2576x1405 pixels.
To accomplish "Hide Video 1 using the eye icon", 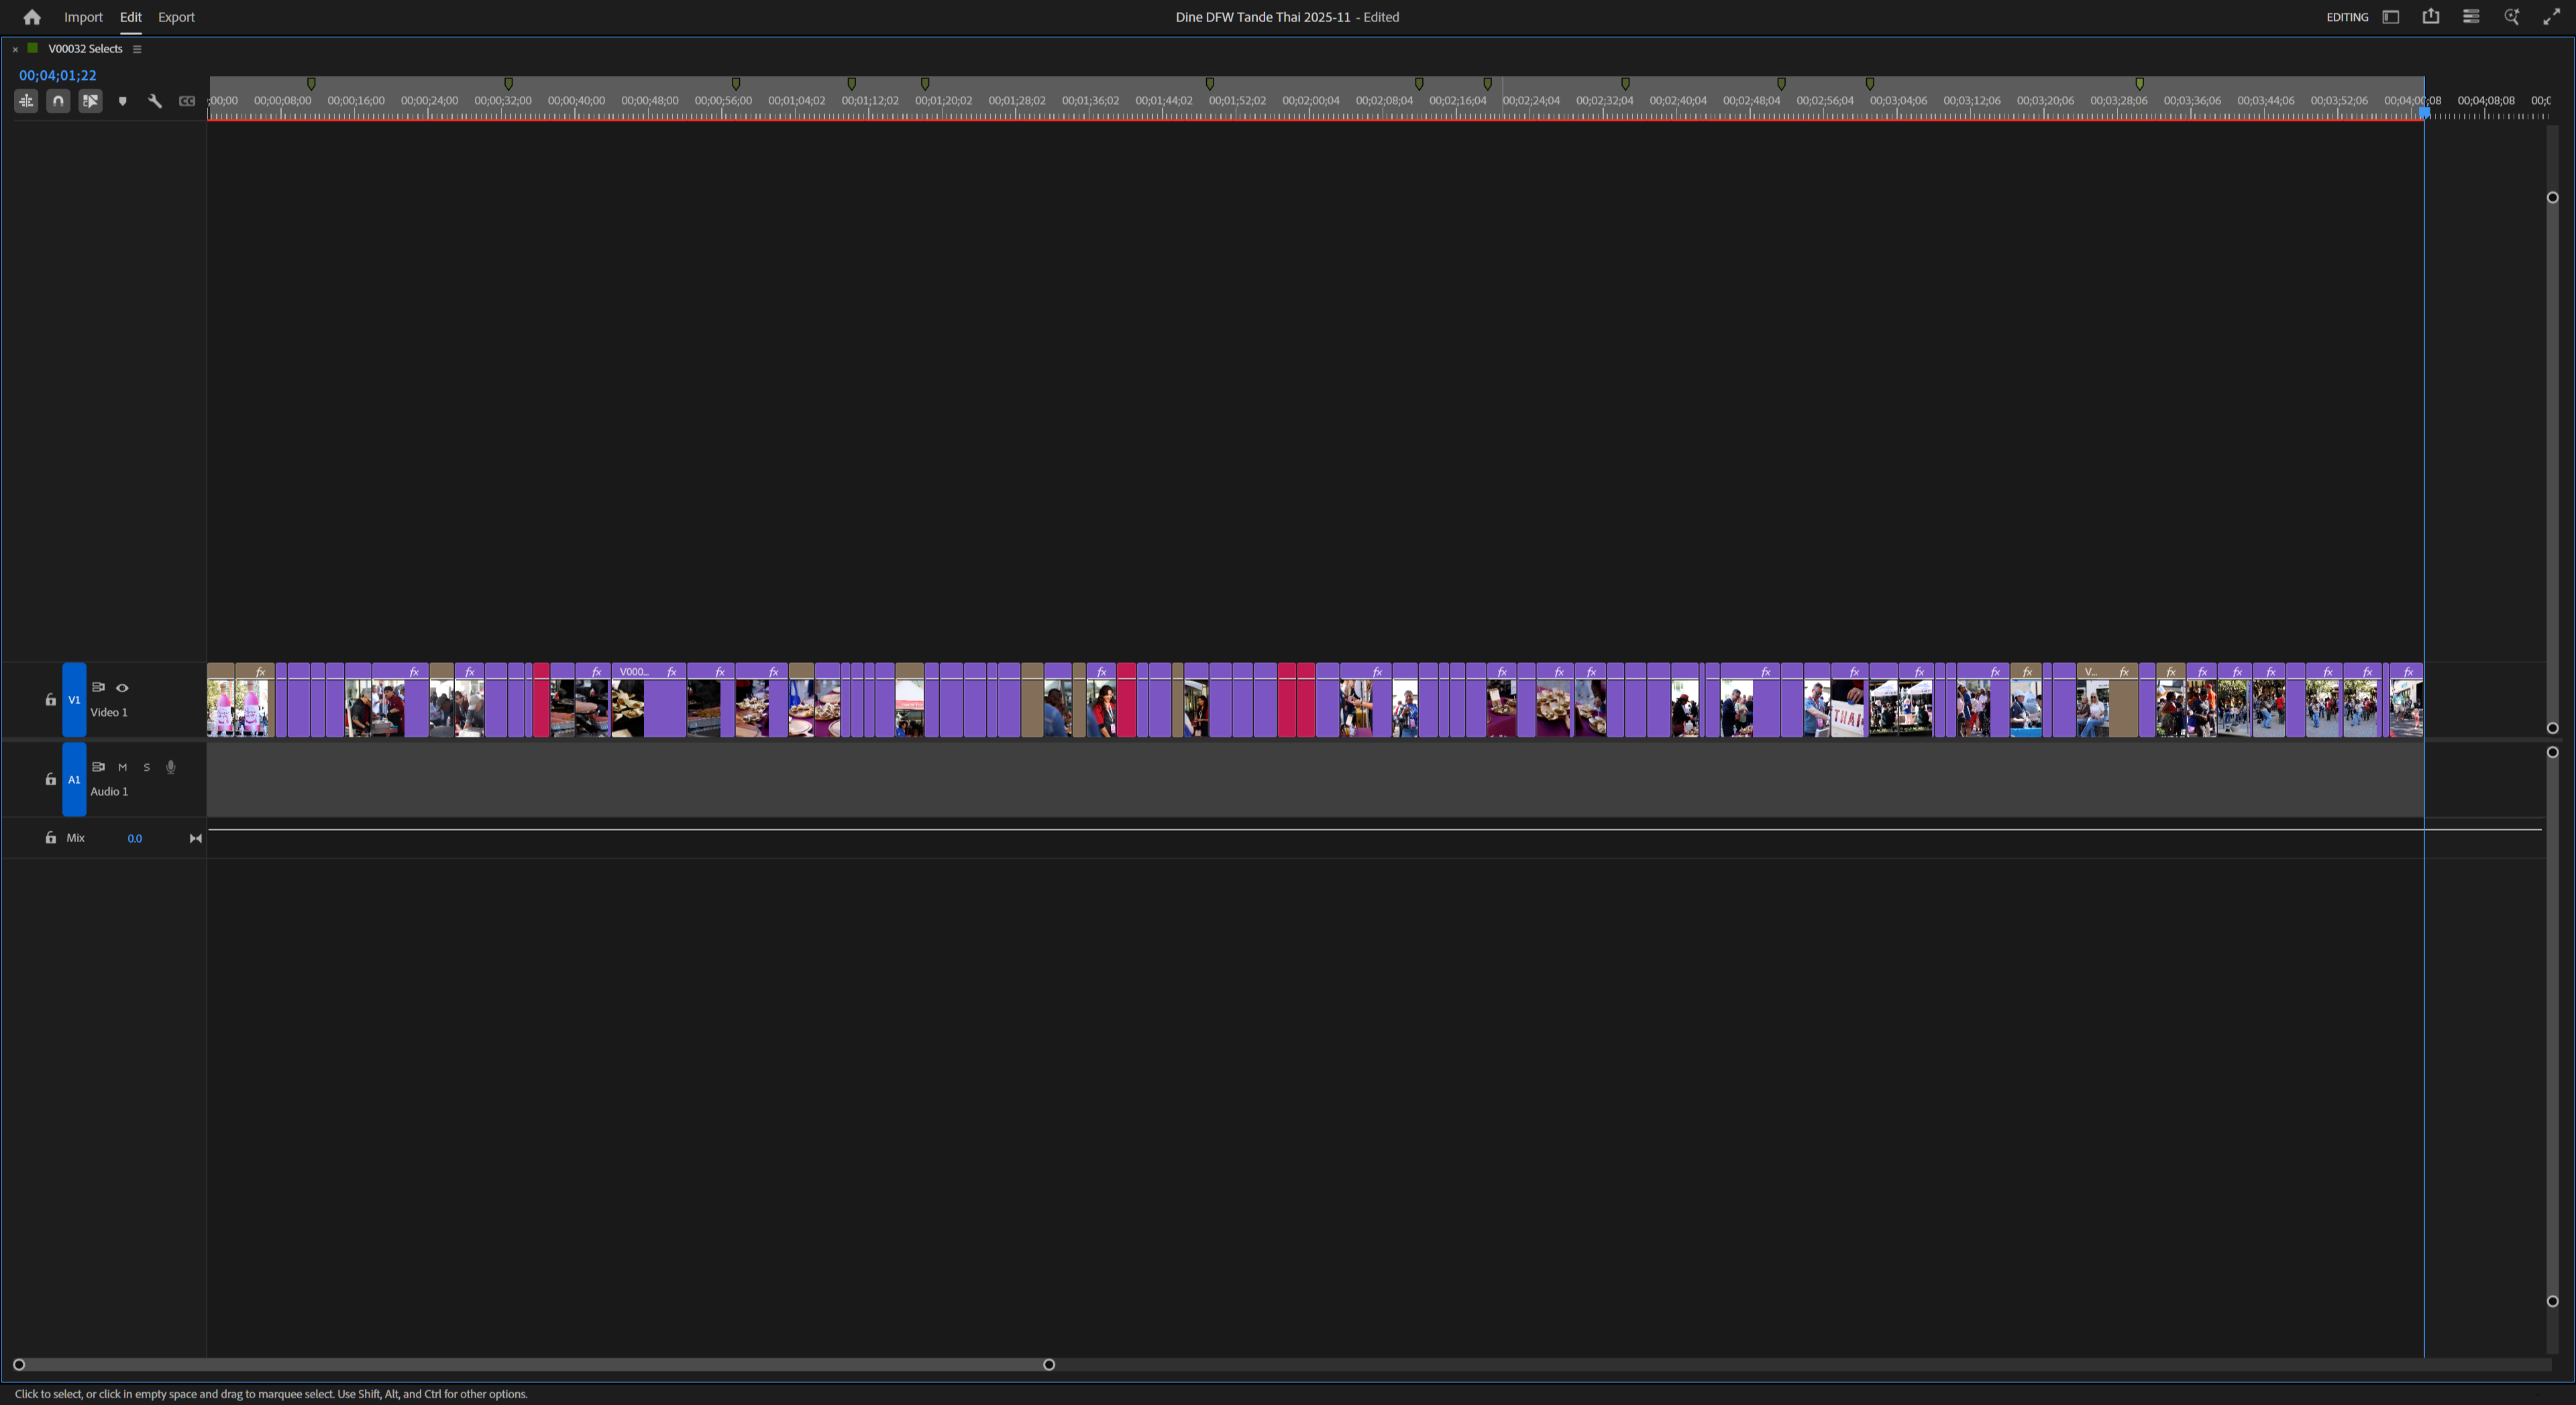I will 123,688.
